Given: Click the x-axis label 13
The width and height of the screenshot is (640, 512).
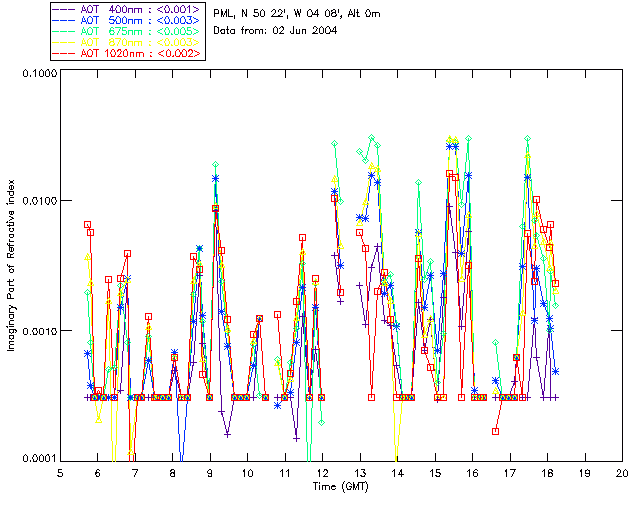Looking at the screenshot, I should click(360, 473).
